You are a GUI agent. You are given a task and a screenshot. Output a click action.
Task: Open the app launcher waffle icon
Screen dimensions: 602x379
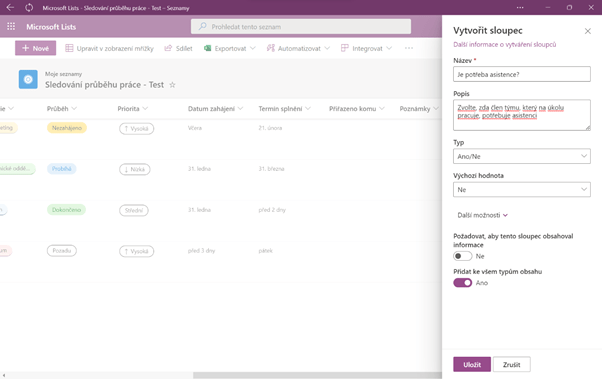[x=11, y=26]
